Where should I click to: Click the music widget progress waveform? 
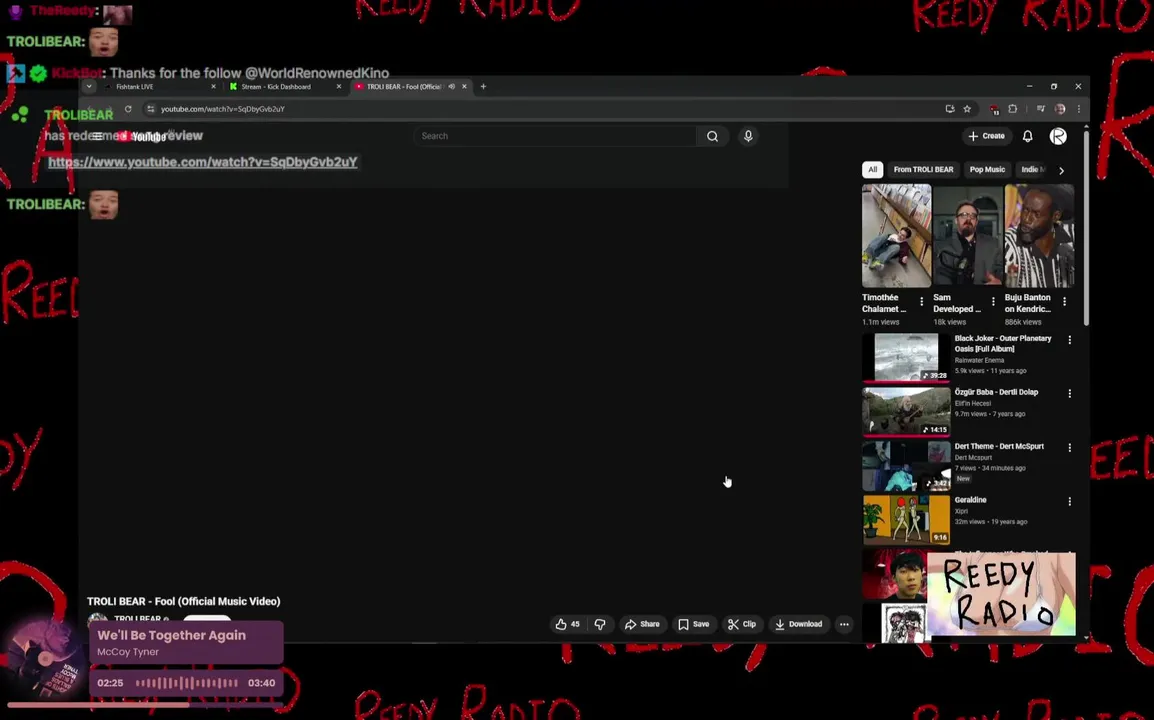coord(186,683)
